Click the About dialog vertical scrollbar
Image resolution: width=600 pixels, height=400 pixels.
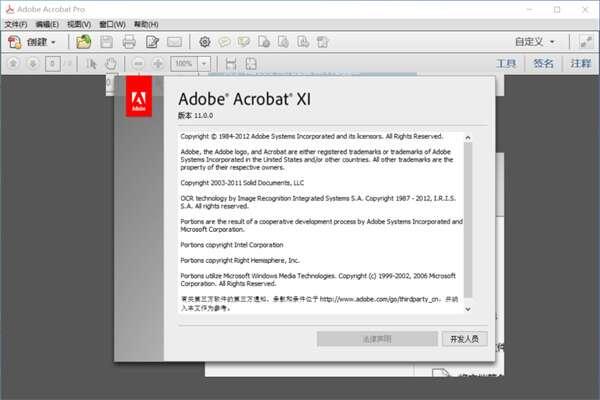(x=468, y=220)
